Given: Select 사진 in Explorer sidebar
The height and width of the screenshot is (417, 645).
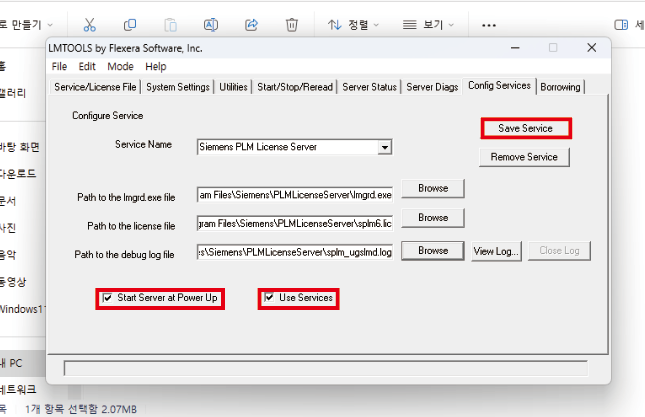Looking at the screenshot, I should pyautogui.click(x=8, y=228).
